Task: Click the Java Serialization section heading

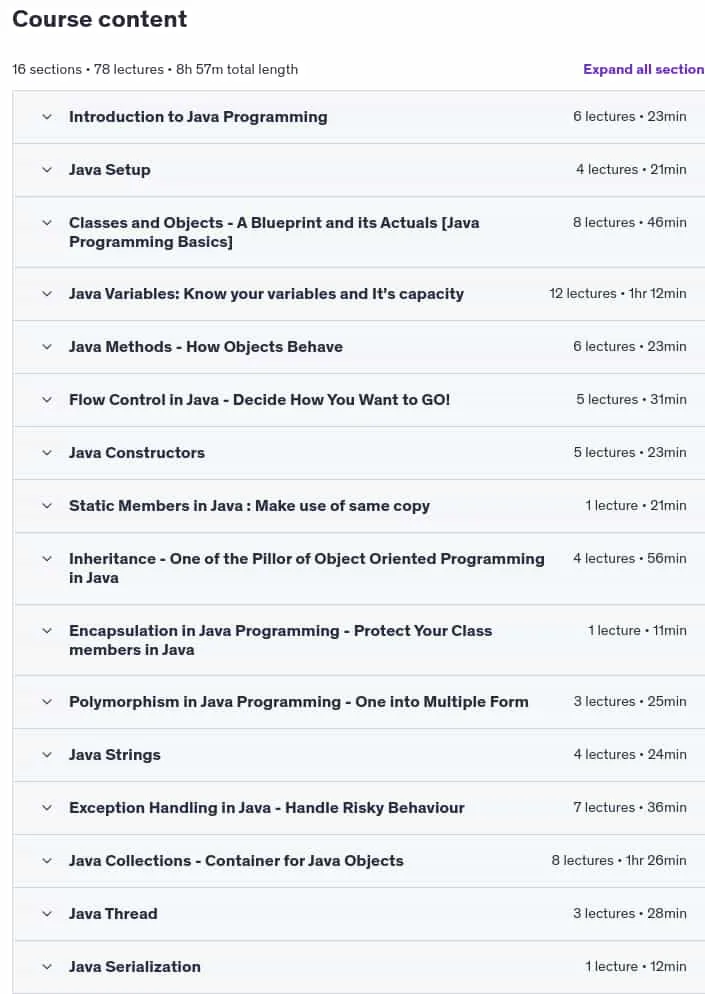Action: tap(135, 967)
